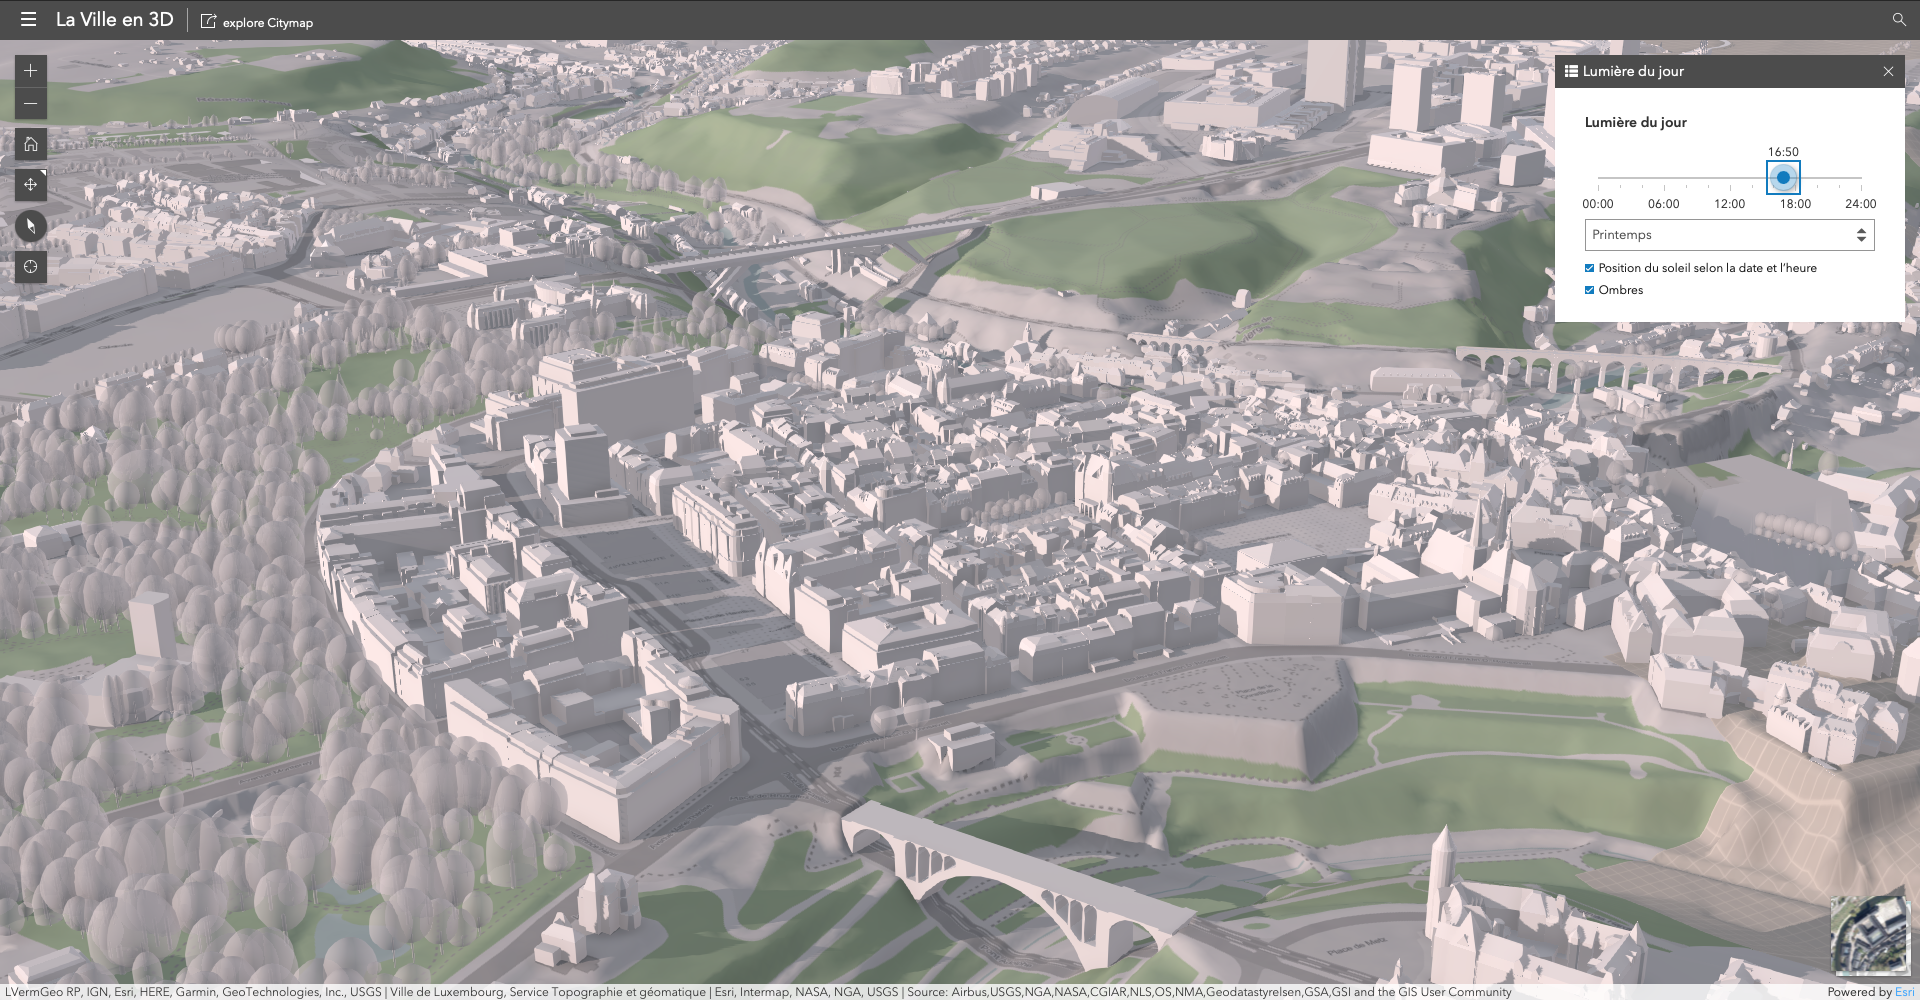Open the Esri link in attribution
This screenshot has width=1920, height=1000.
(1904, 992)
